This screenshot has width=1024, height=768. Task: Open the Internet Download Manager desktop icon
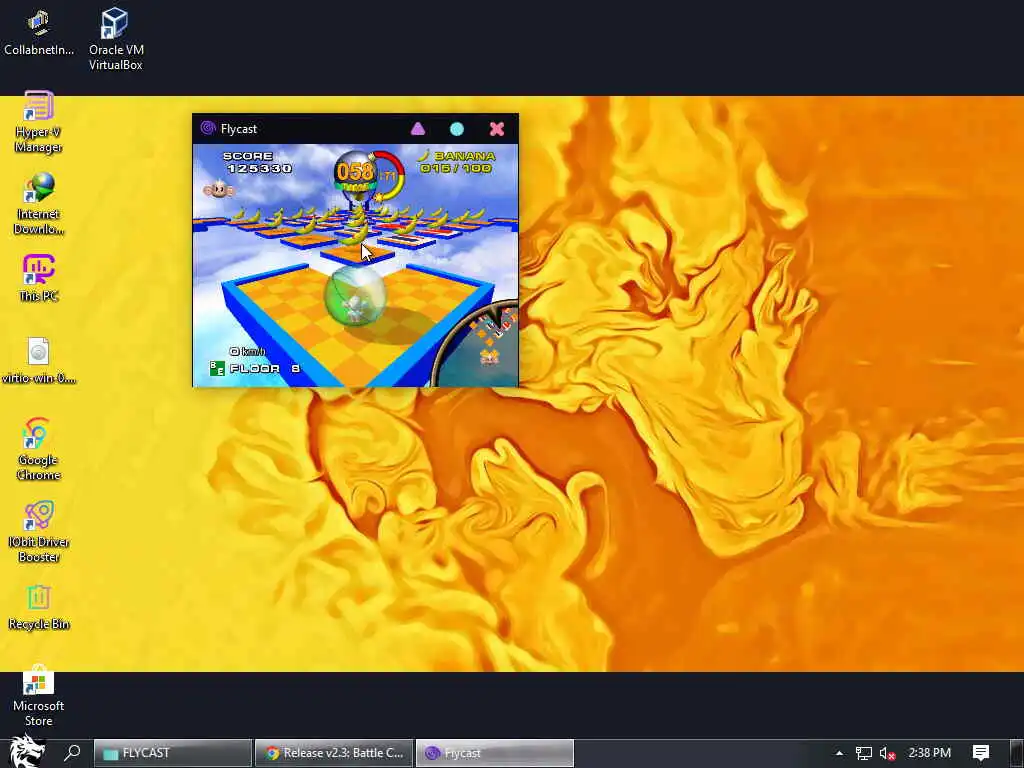(39, 204)
